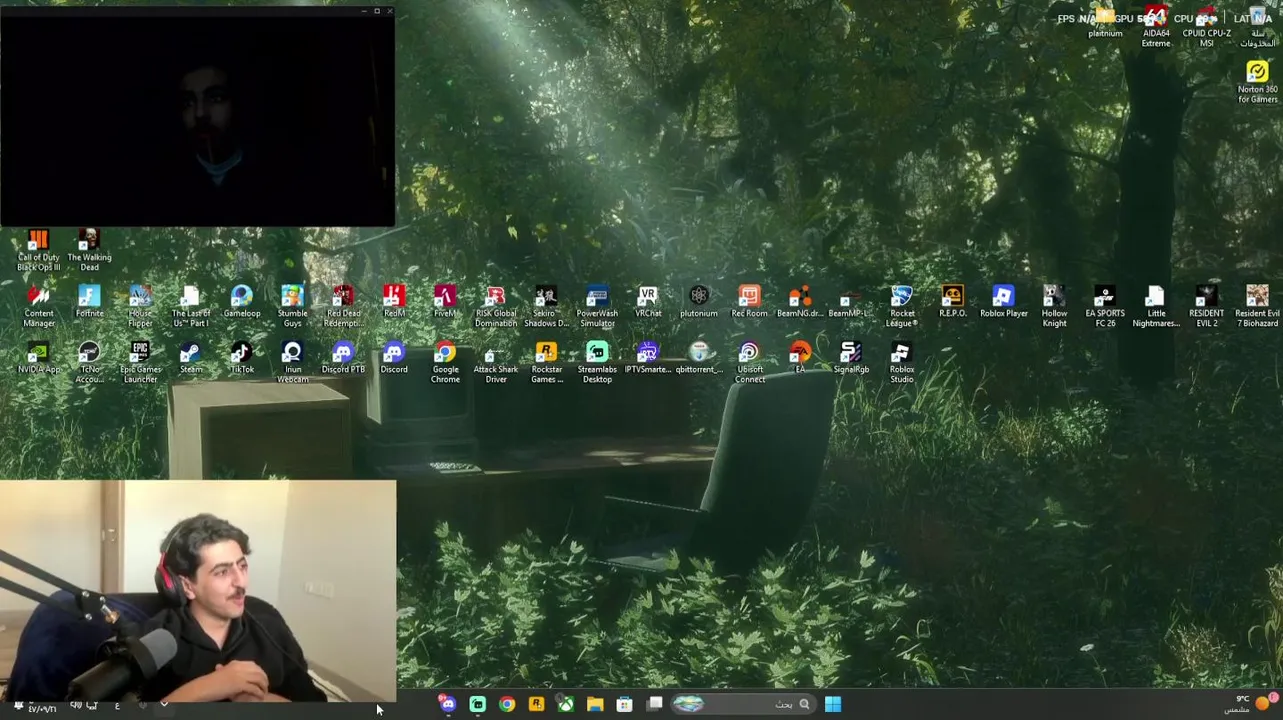This screenshot has height=720, width=1283.
Task: Click the RISK Global Domination icon
Action: 496,306
